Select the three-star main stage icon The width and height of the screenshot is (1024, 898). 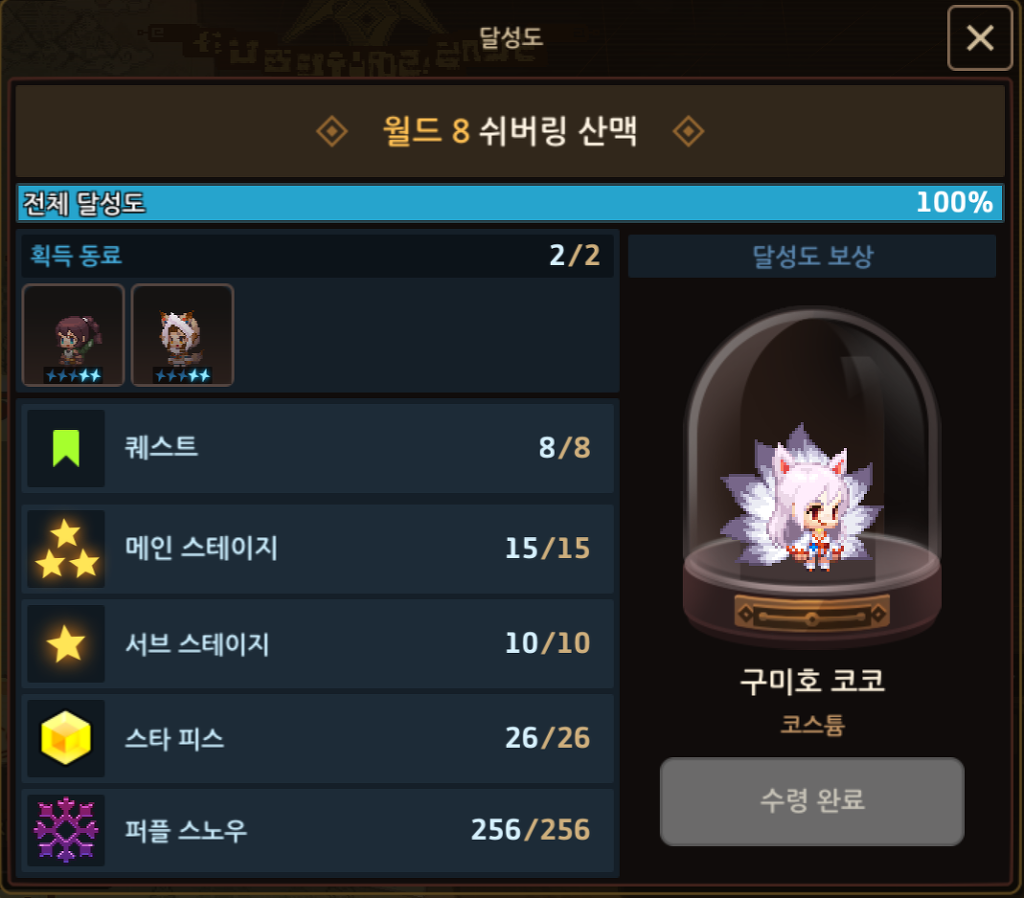click(66, 549)
